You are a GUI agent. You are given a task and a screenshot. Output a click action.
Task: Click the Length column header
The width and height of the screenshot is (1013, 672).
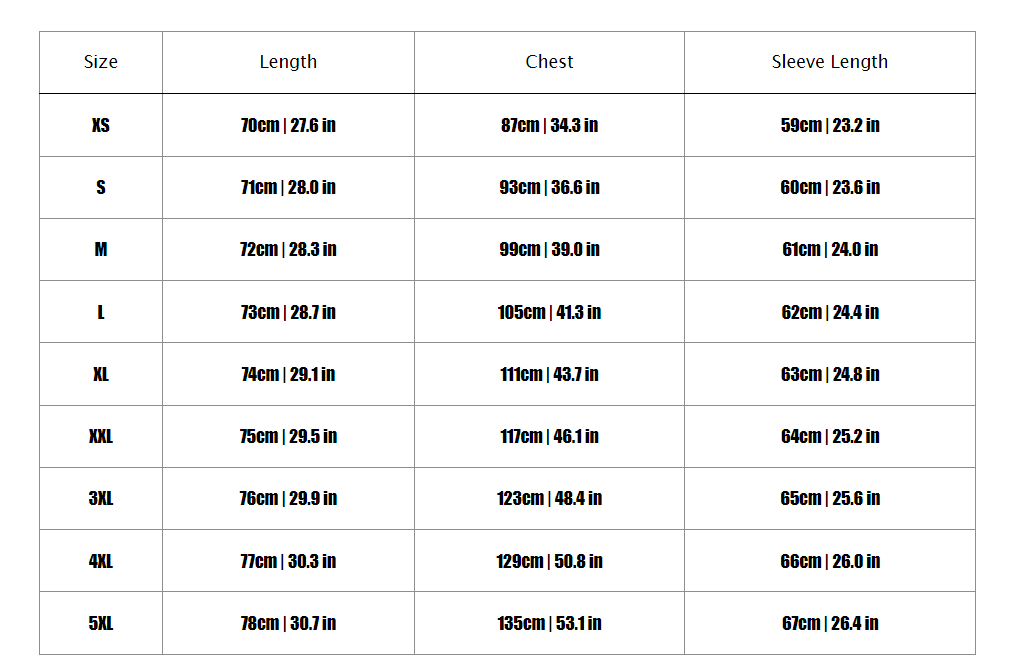click(x=288, y=62)
